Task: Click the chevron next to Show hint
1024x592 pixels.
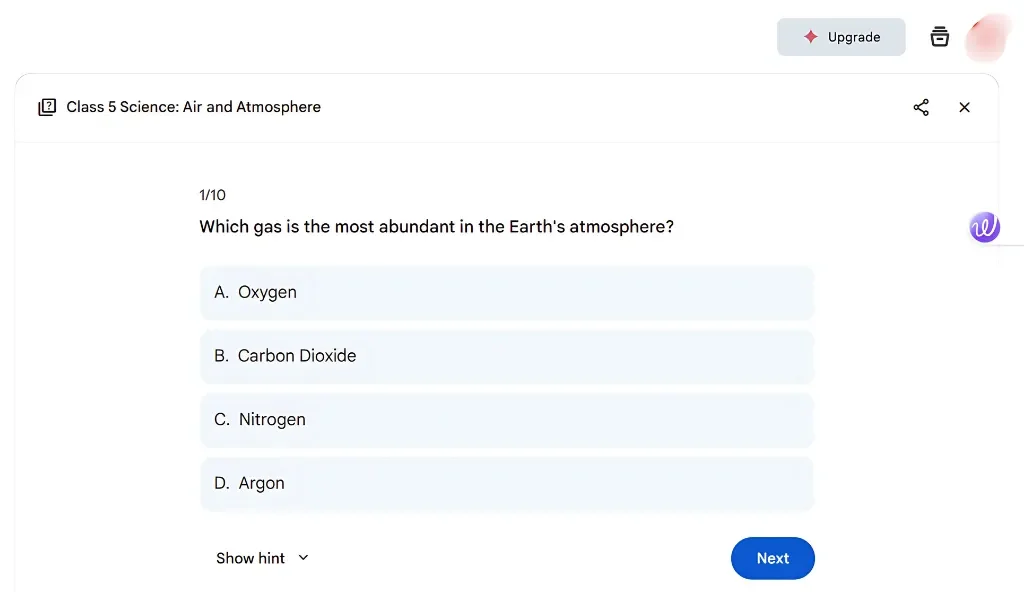Action: click(304, 558)
